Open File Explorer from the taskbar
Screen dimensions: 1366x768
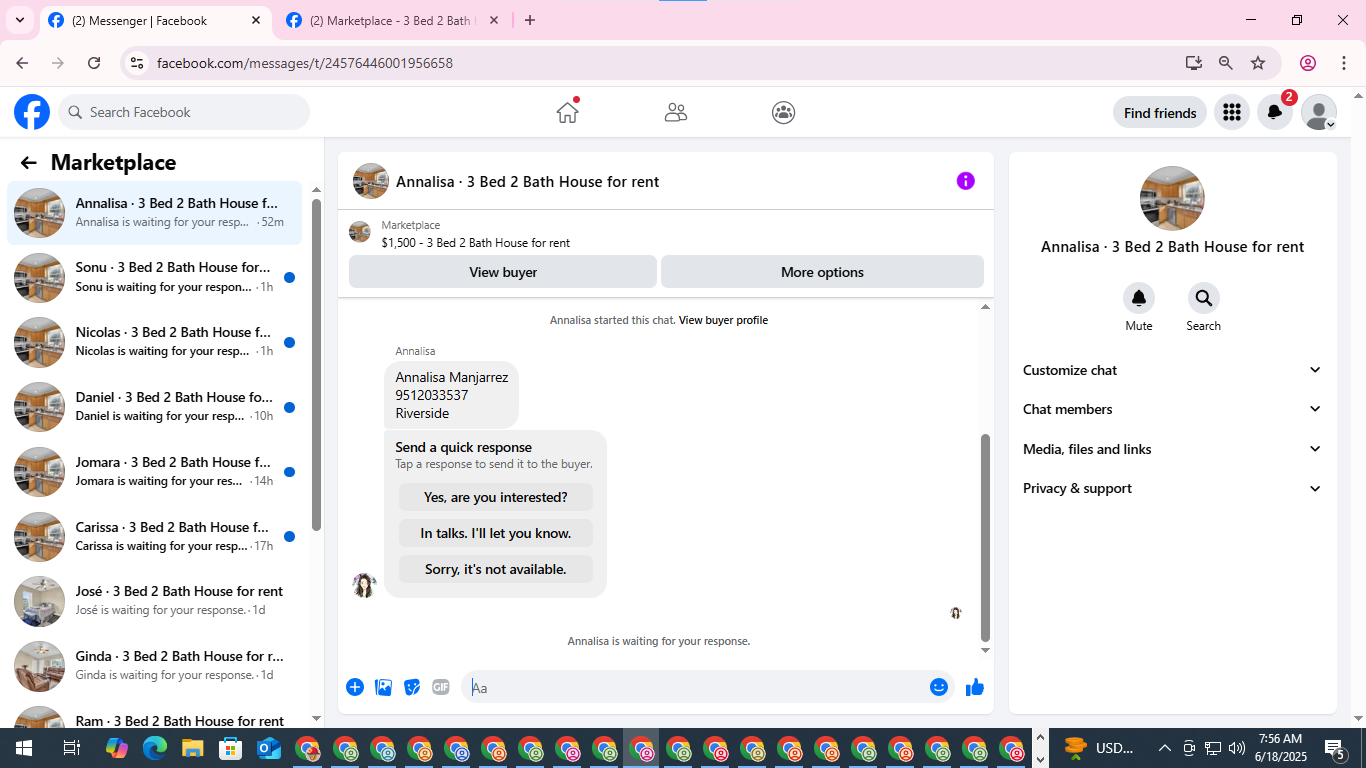(x=193, y=748)
